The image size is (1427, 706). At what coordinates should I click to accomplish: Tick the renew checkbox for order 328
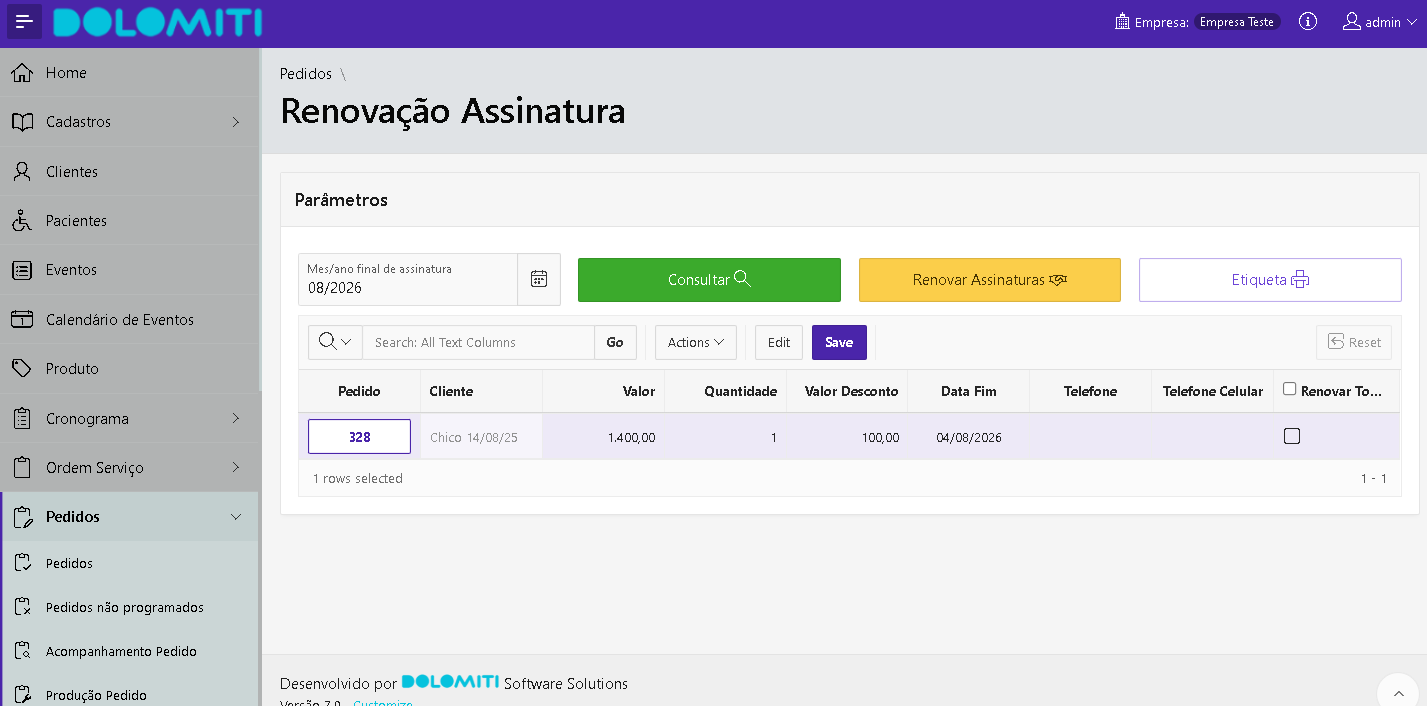click(1292, 436)
